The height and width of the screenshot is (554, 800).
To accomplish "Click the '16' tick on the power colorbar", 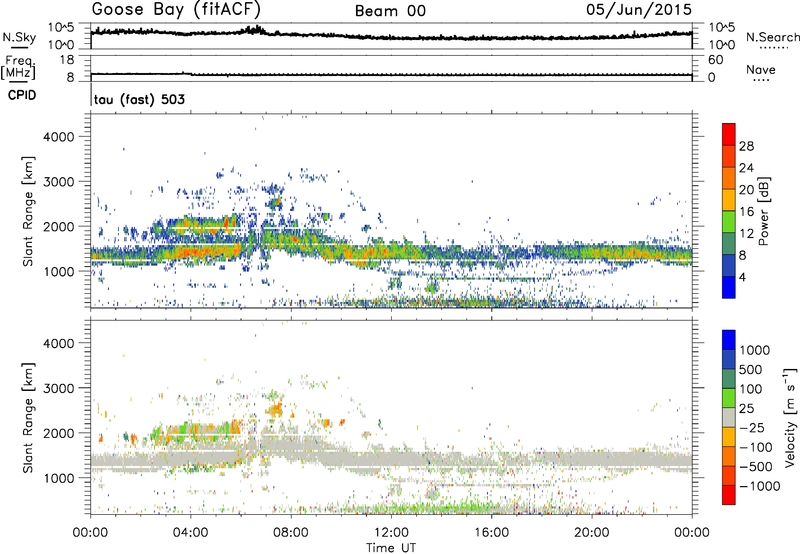I will tap(746, 212).
